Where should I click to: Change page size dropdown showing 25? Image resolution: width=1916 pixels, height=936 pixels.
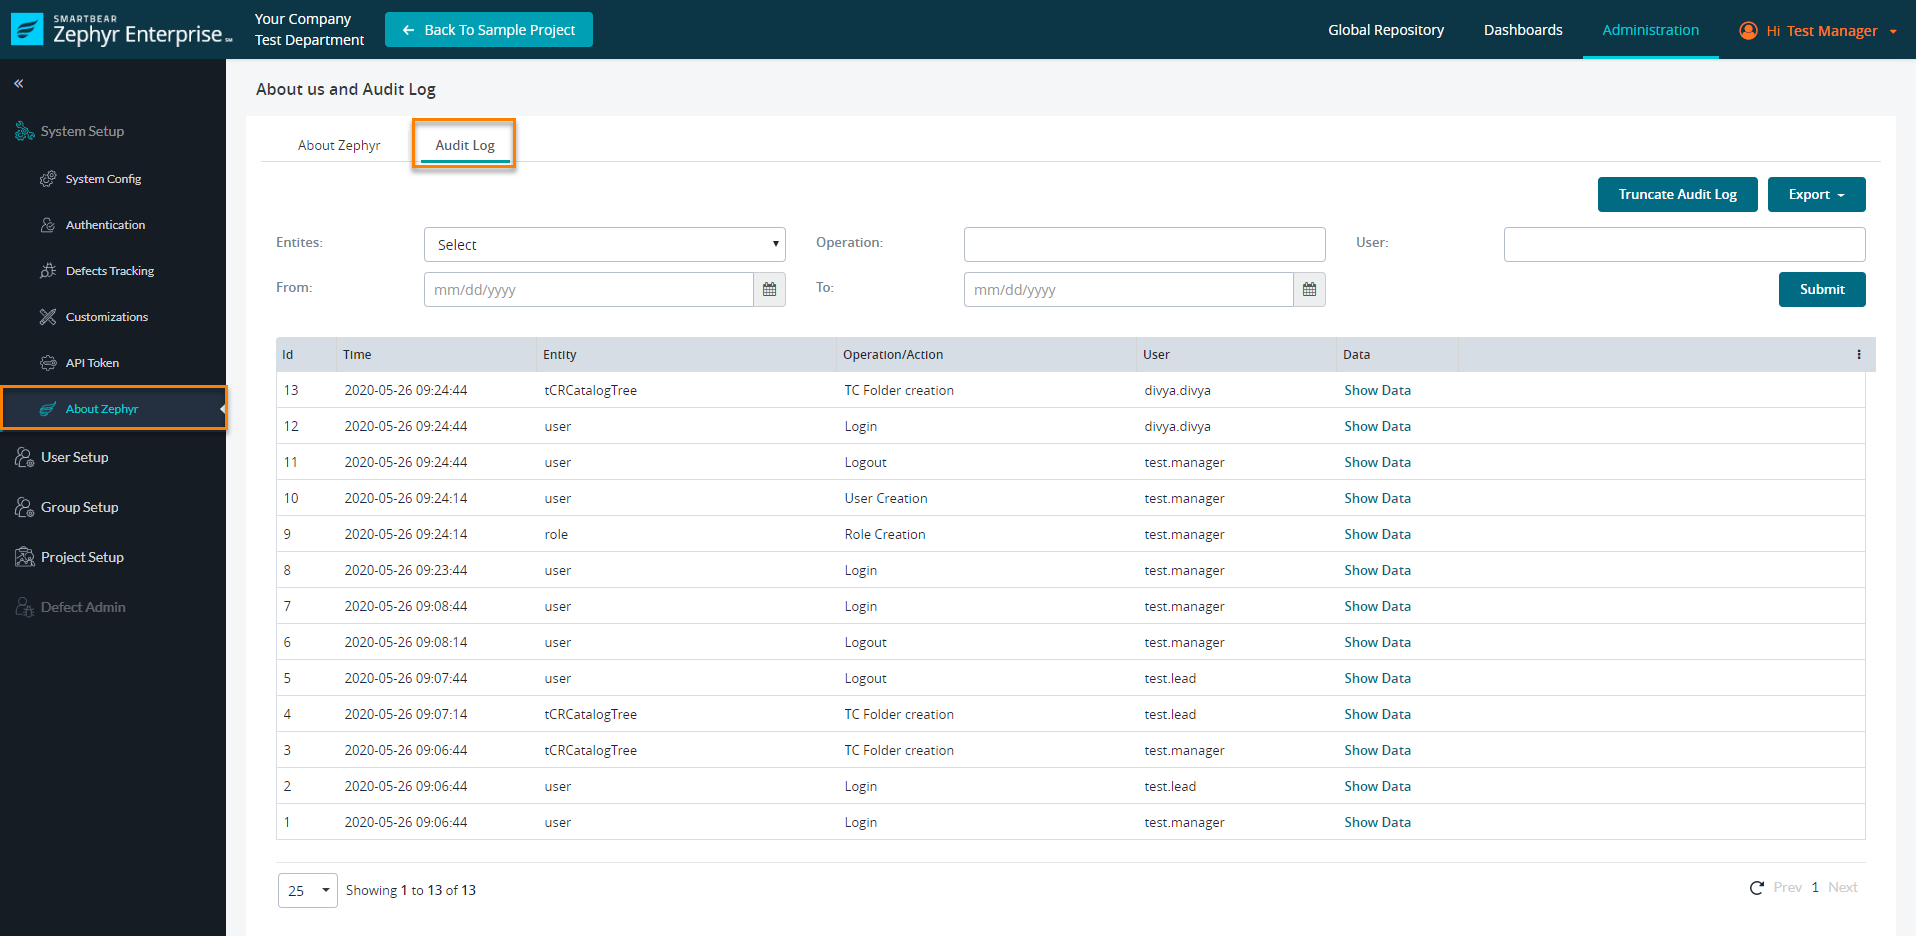[307, 890]
